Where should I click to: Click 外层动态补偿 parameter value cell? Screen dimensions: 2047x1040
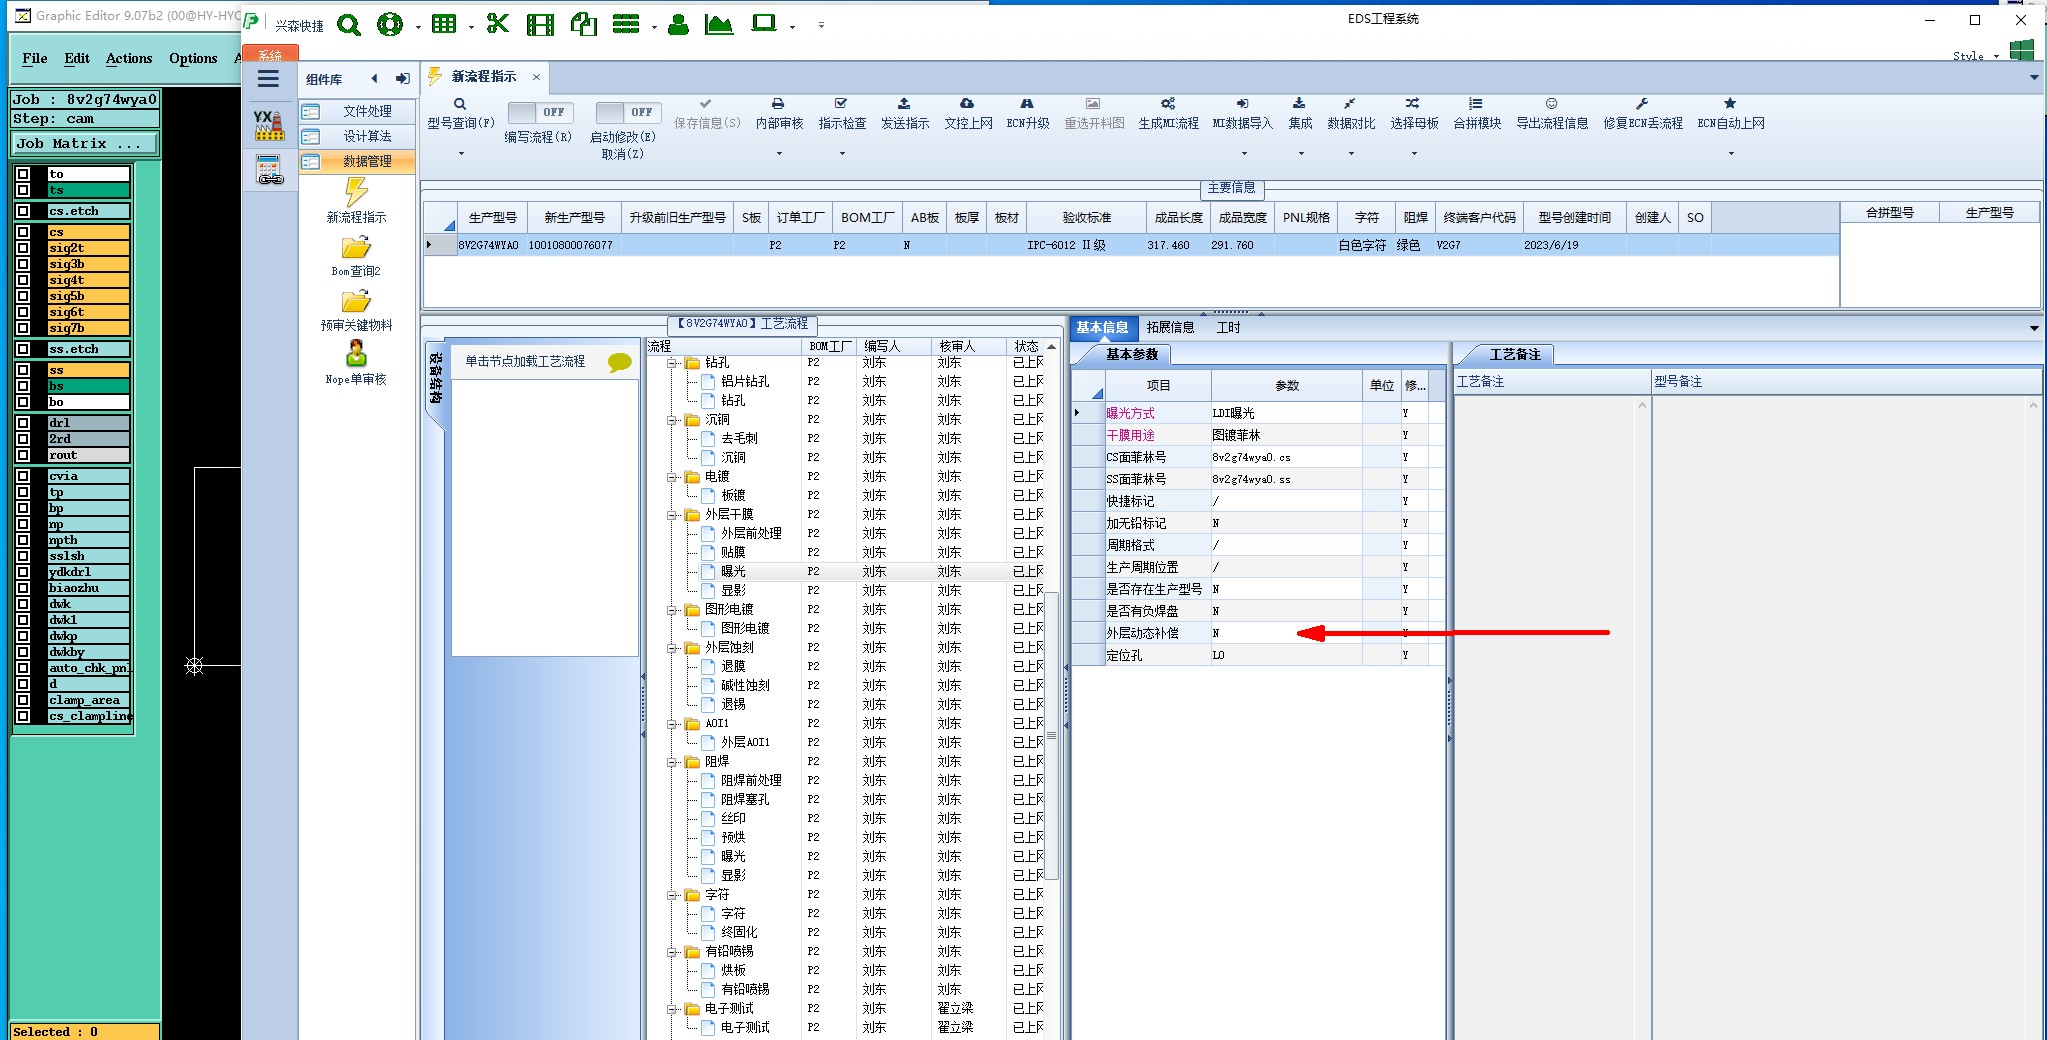[x=1286, y=633]
